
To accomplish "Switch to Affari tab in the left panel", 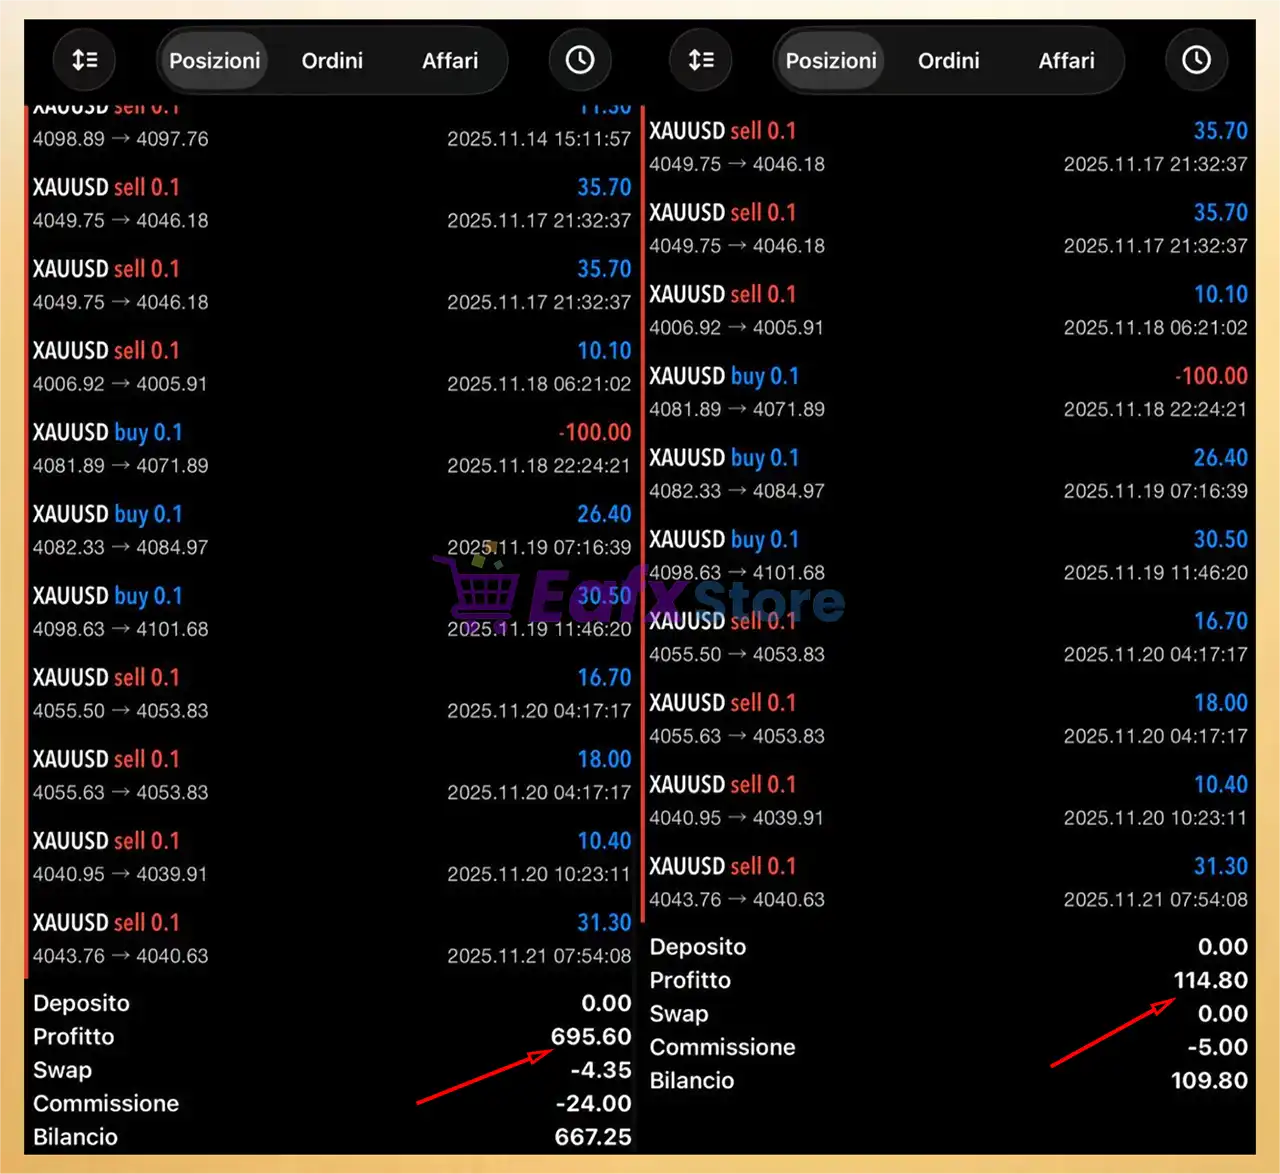I will coord(450,61).
